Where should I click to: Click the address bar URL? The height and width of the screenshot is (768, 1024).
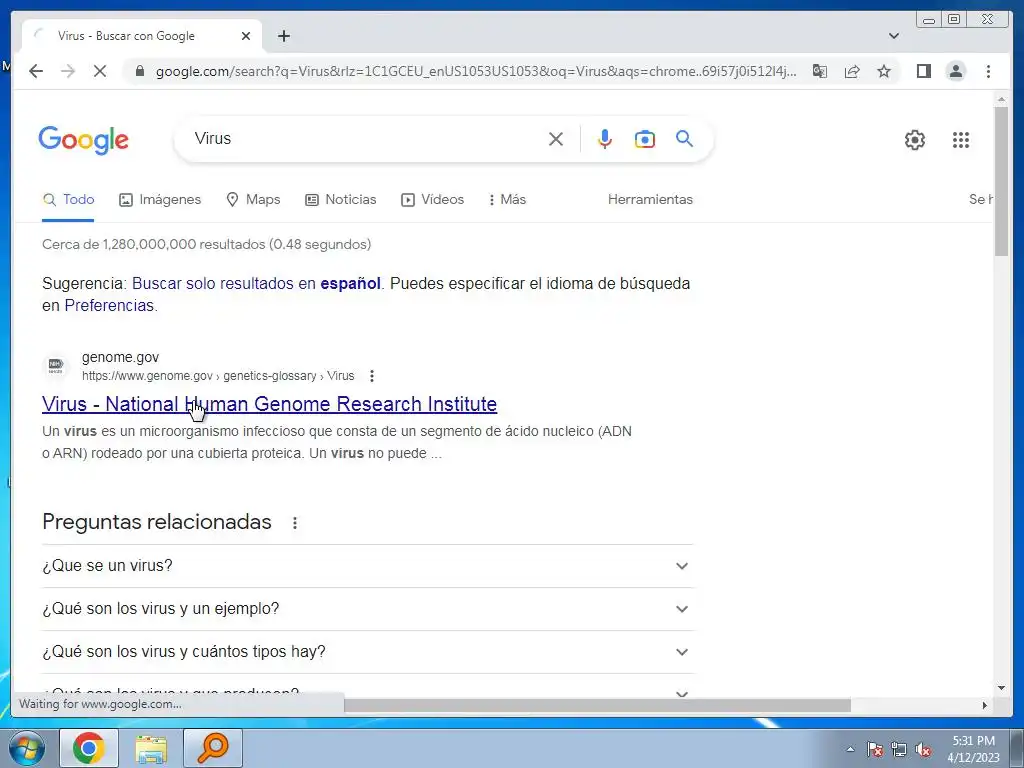475,71
